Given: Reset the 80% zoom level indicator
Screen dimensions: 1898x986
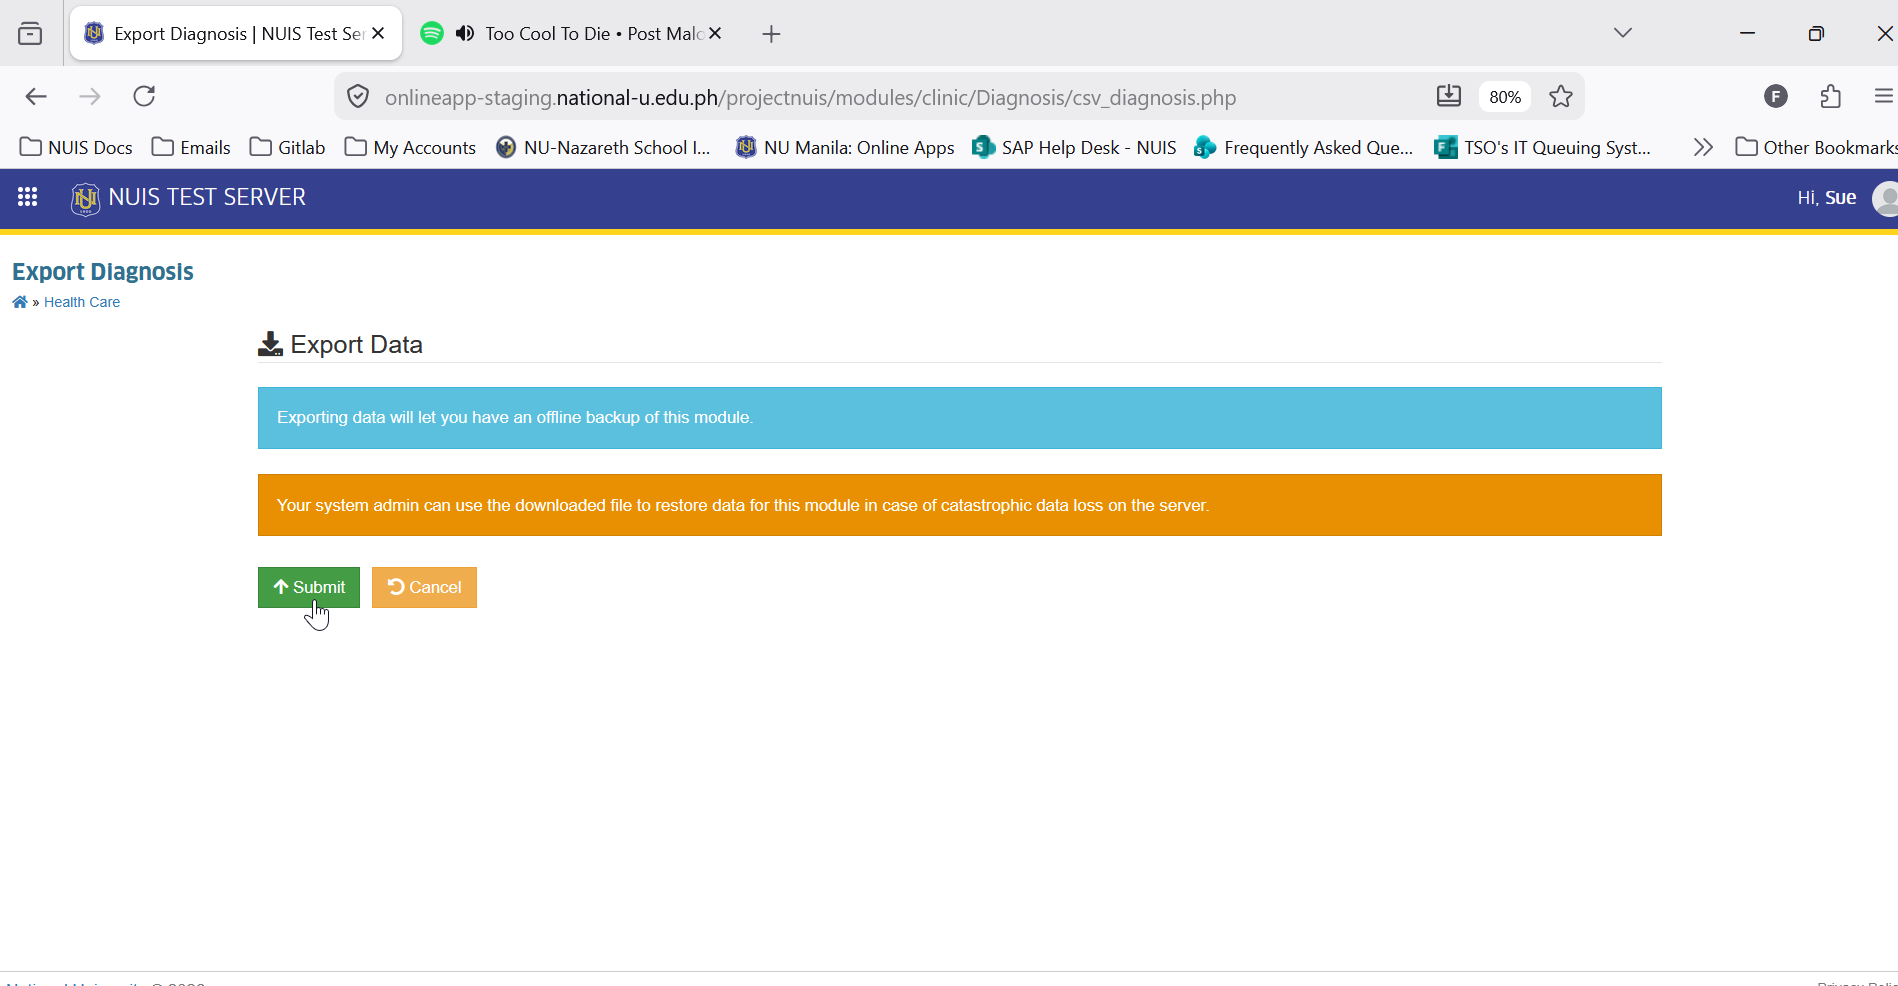Looking at the screenshot, I should pyautogui.click(x=1505, y=97).
